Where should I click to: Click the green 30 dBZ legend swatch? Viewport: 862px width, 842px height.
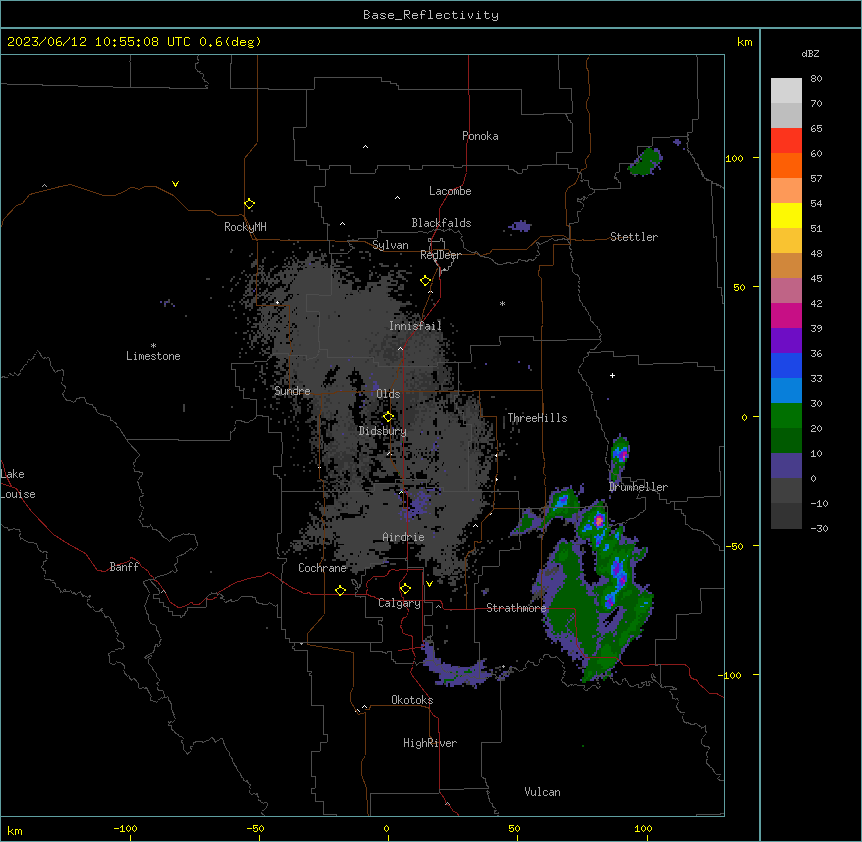click(x=786, y=416)
